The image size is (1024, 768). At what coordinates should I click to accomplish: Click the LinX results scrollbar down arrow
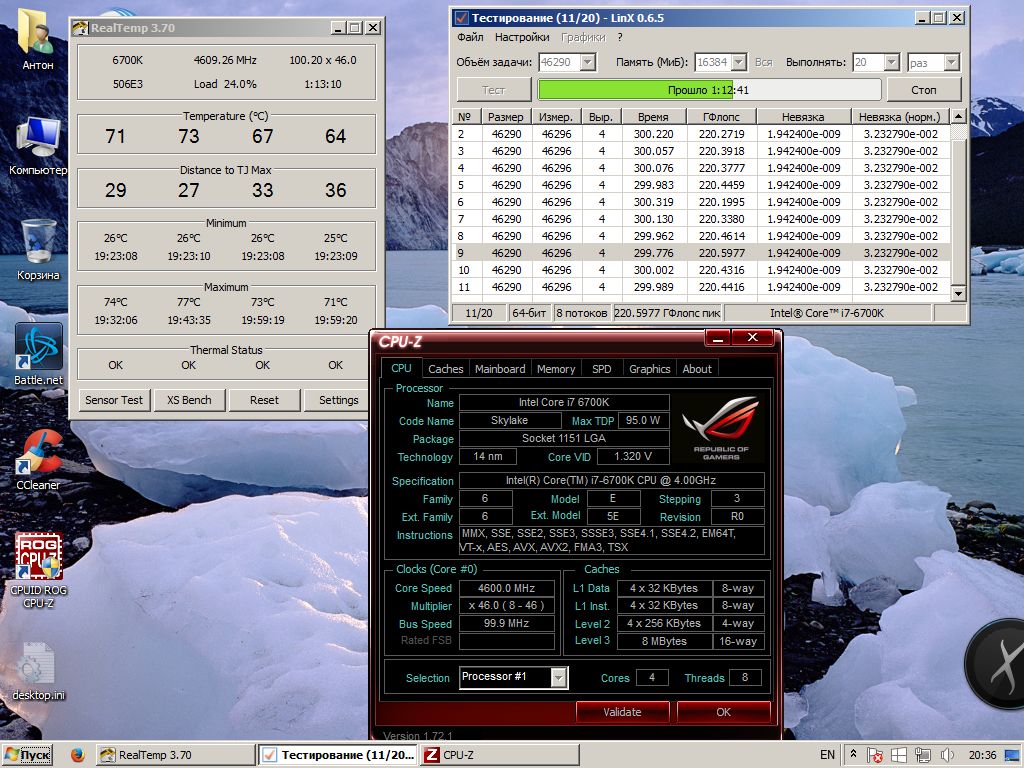958,294
